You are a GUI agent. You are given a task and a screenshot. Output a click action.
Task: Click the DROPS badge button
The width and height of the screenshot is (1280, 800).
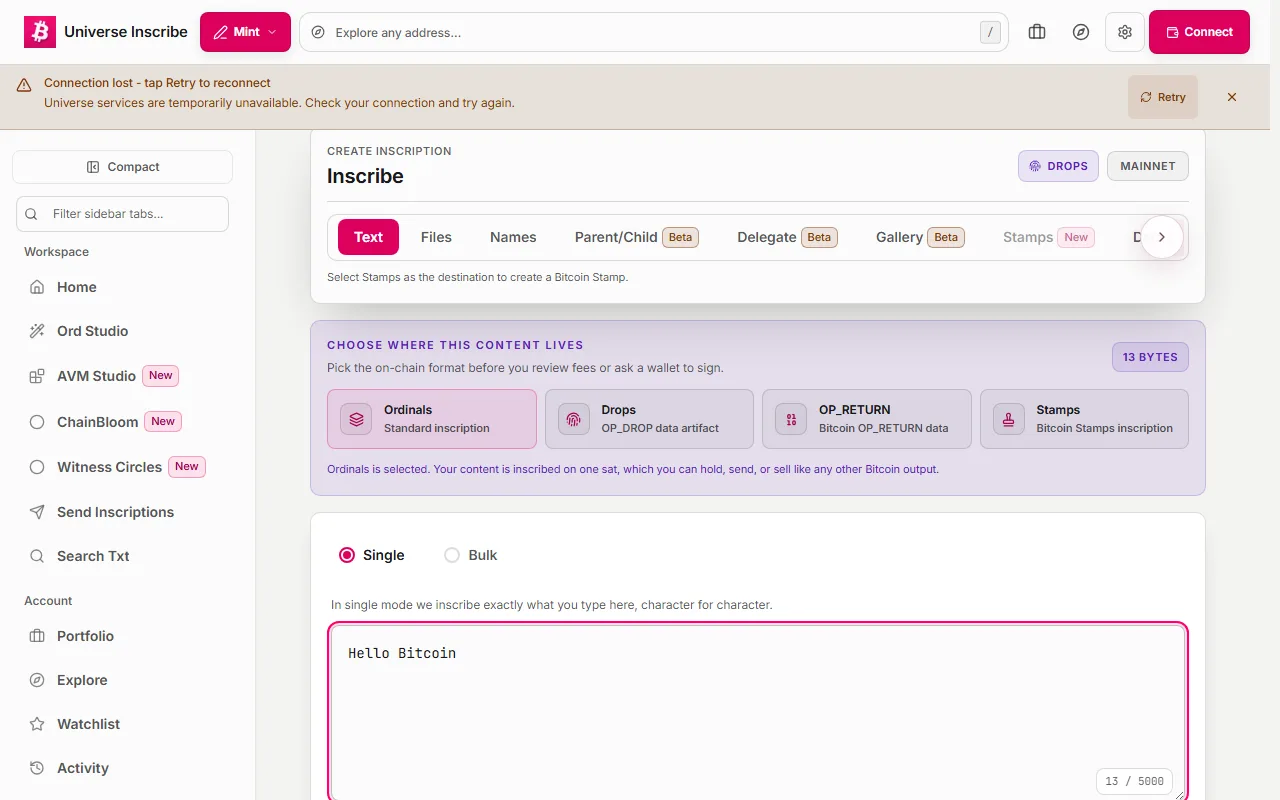click(1058, 166)
